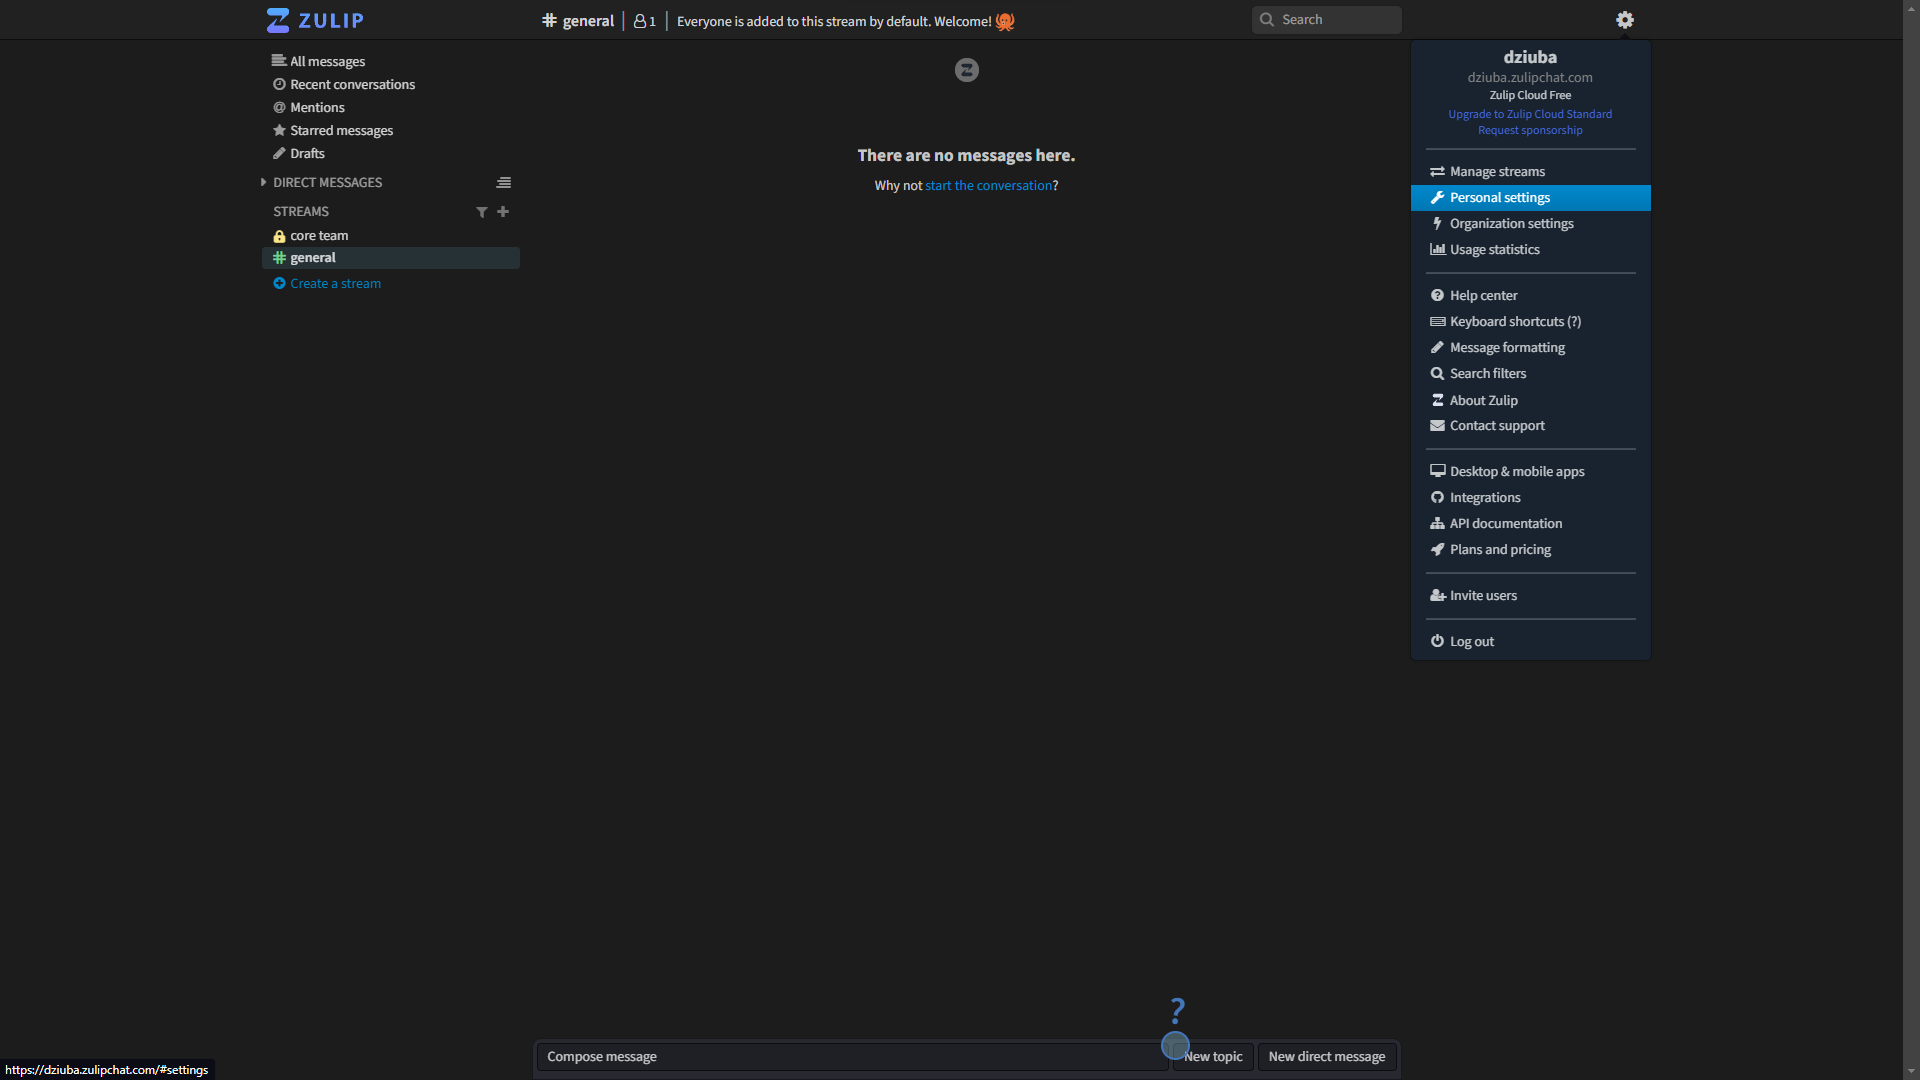Click Create a stream link
1920x1080 pixels.
pyautogui.click(x=335, y=282)
